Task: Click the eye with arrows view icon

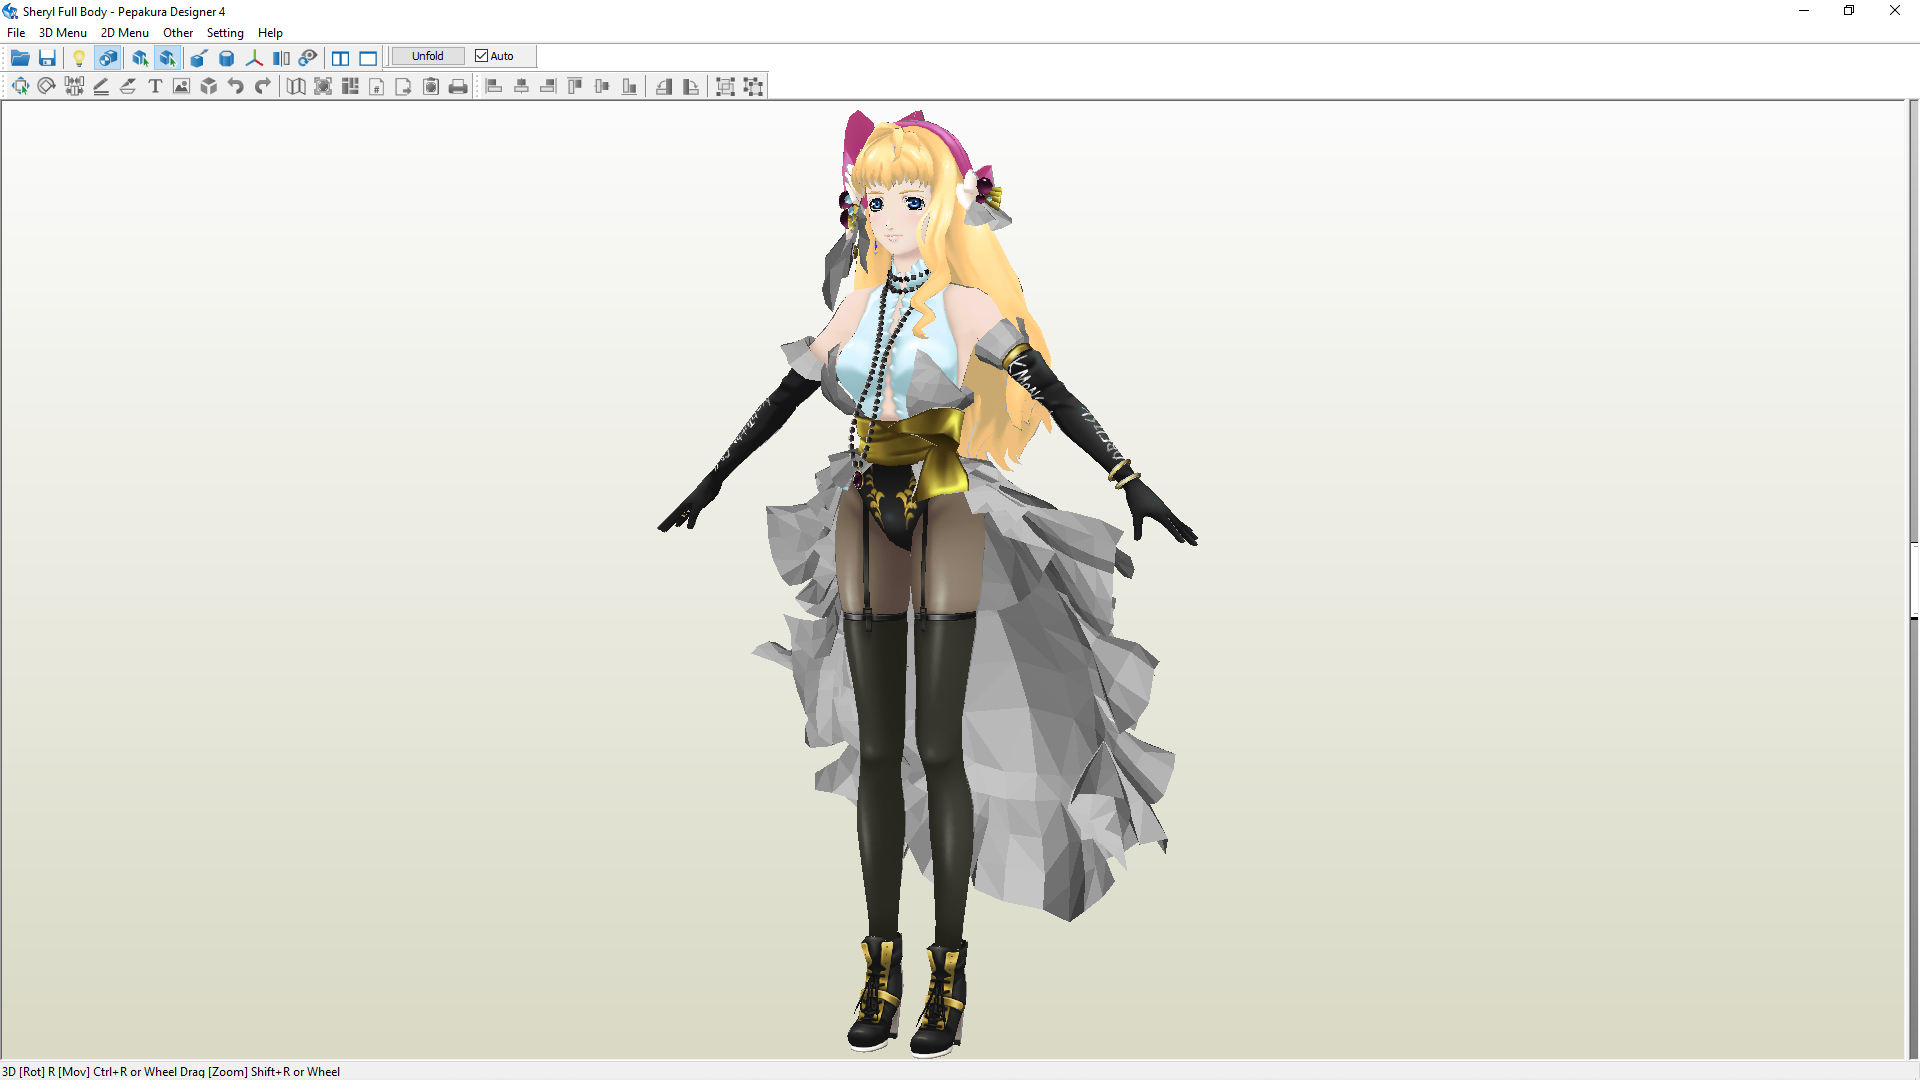Action: point(308,57)
